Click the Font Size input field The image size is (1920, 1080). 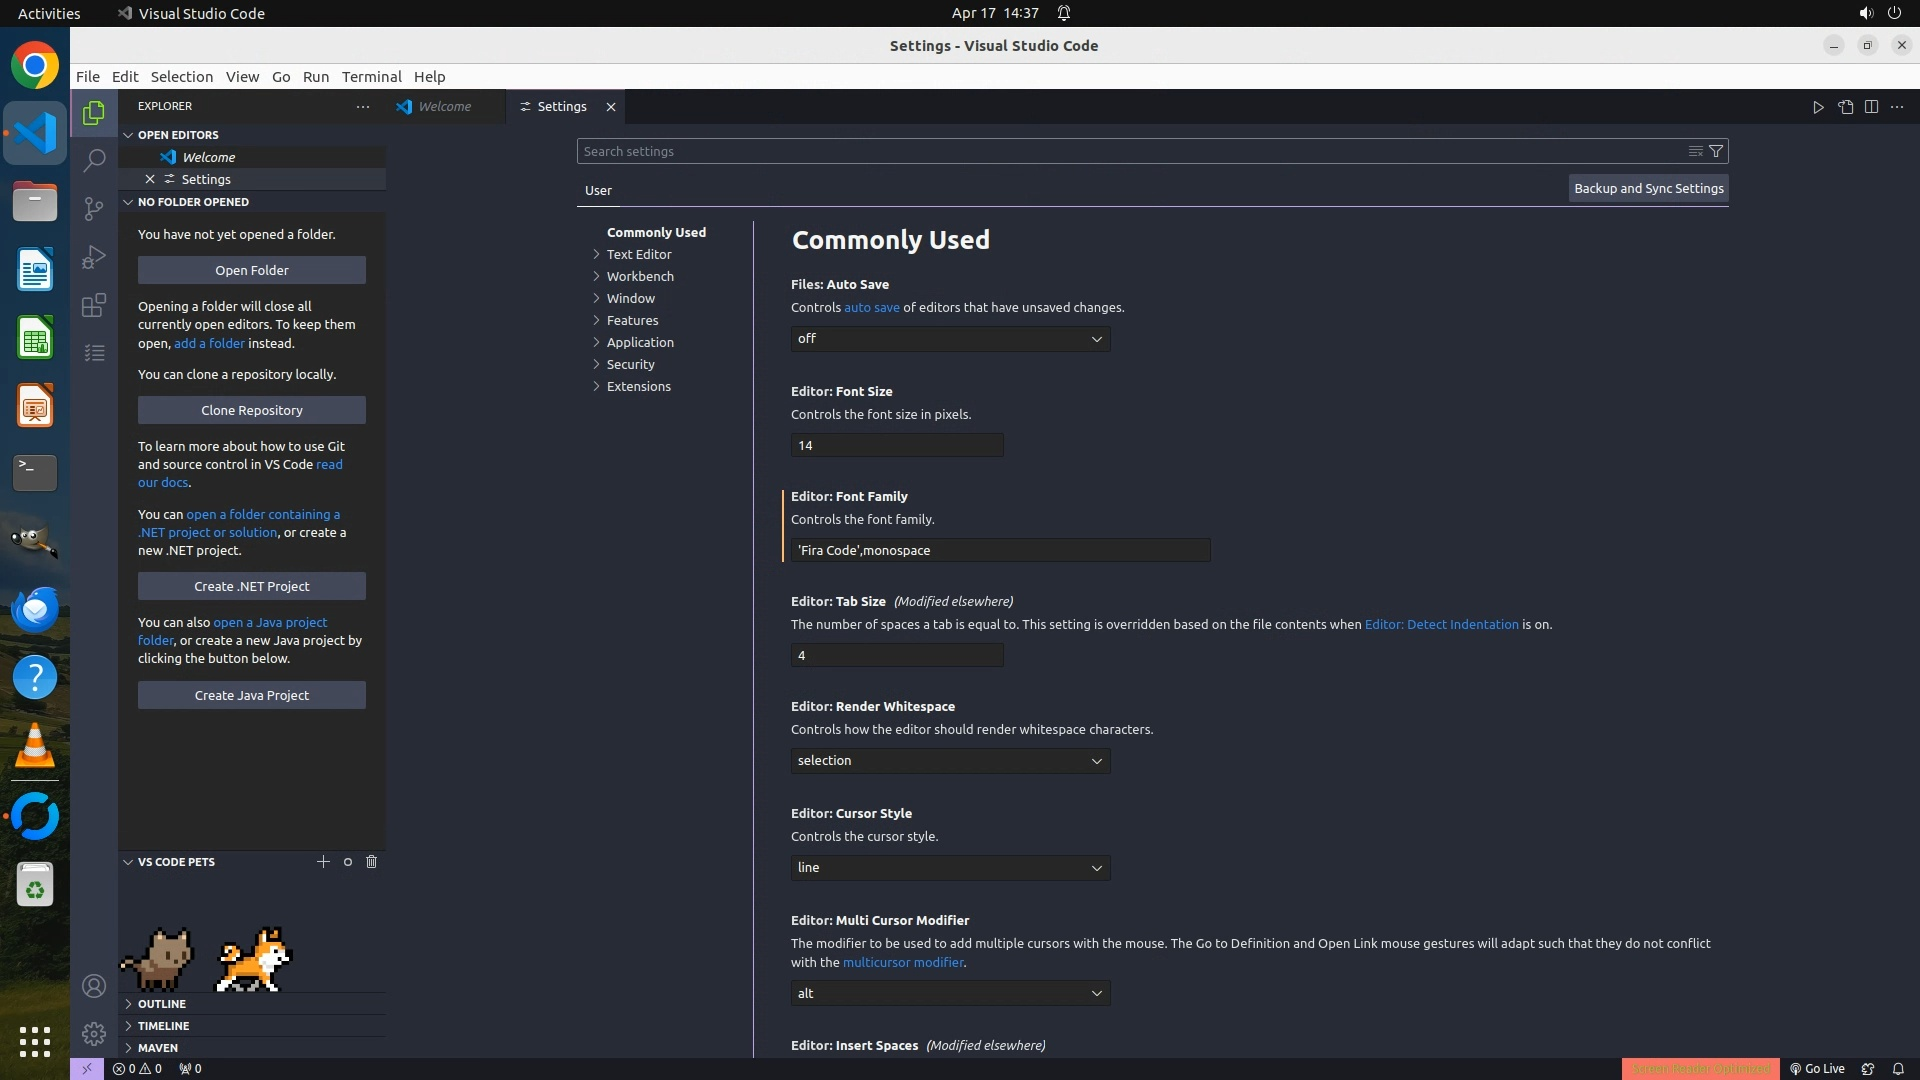point(896,445)
